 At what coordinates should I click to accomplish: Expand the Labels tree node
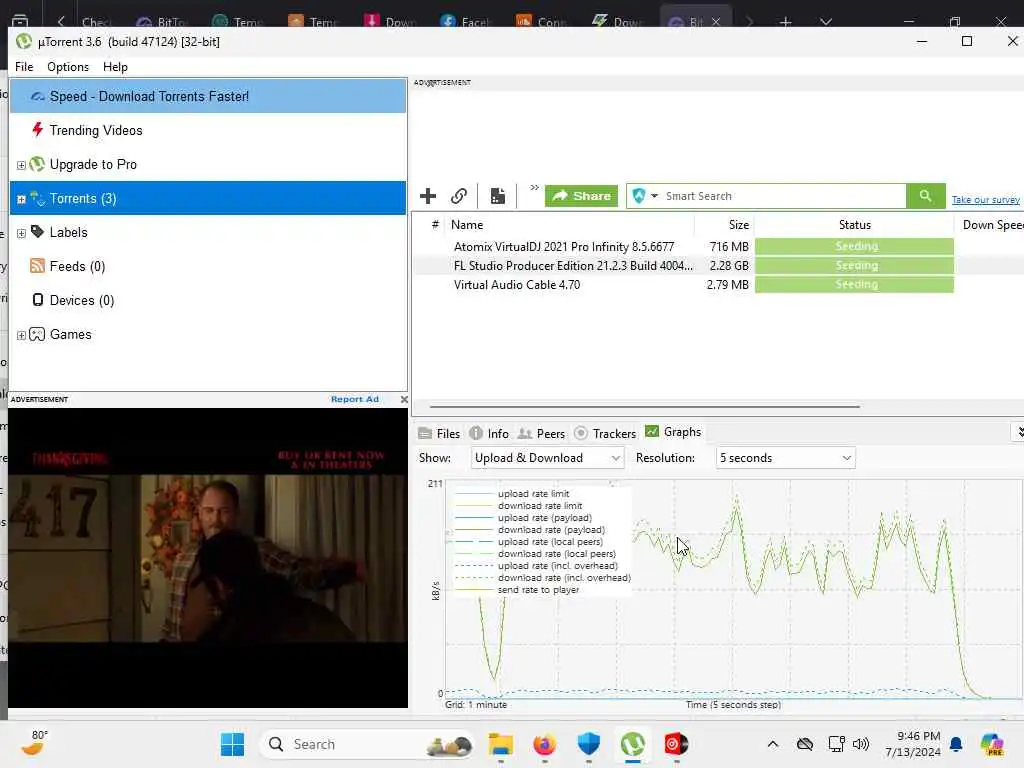(x=21, y=233)
